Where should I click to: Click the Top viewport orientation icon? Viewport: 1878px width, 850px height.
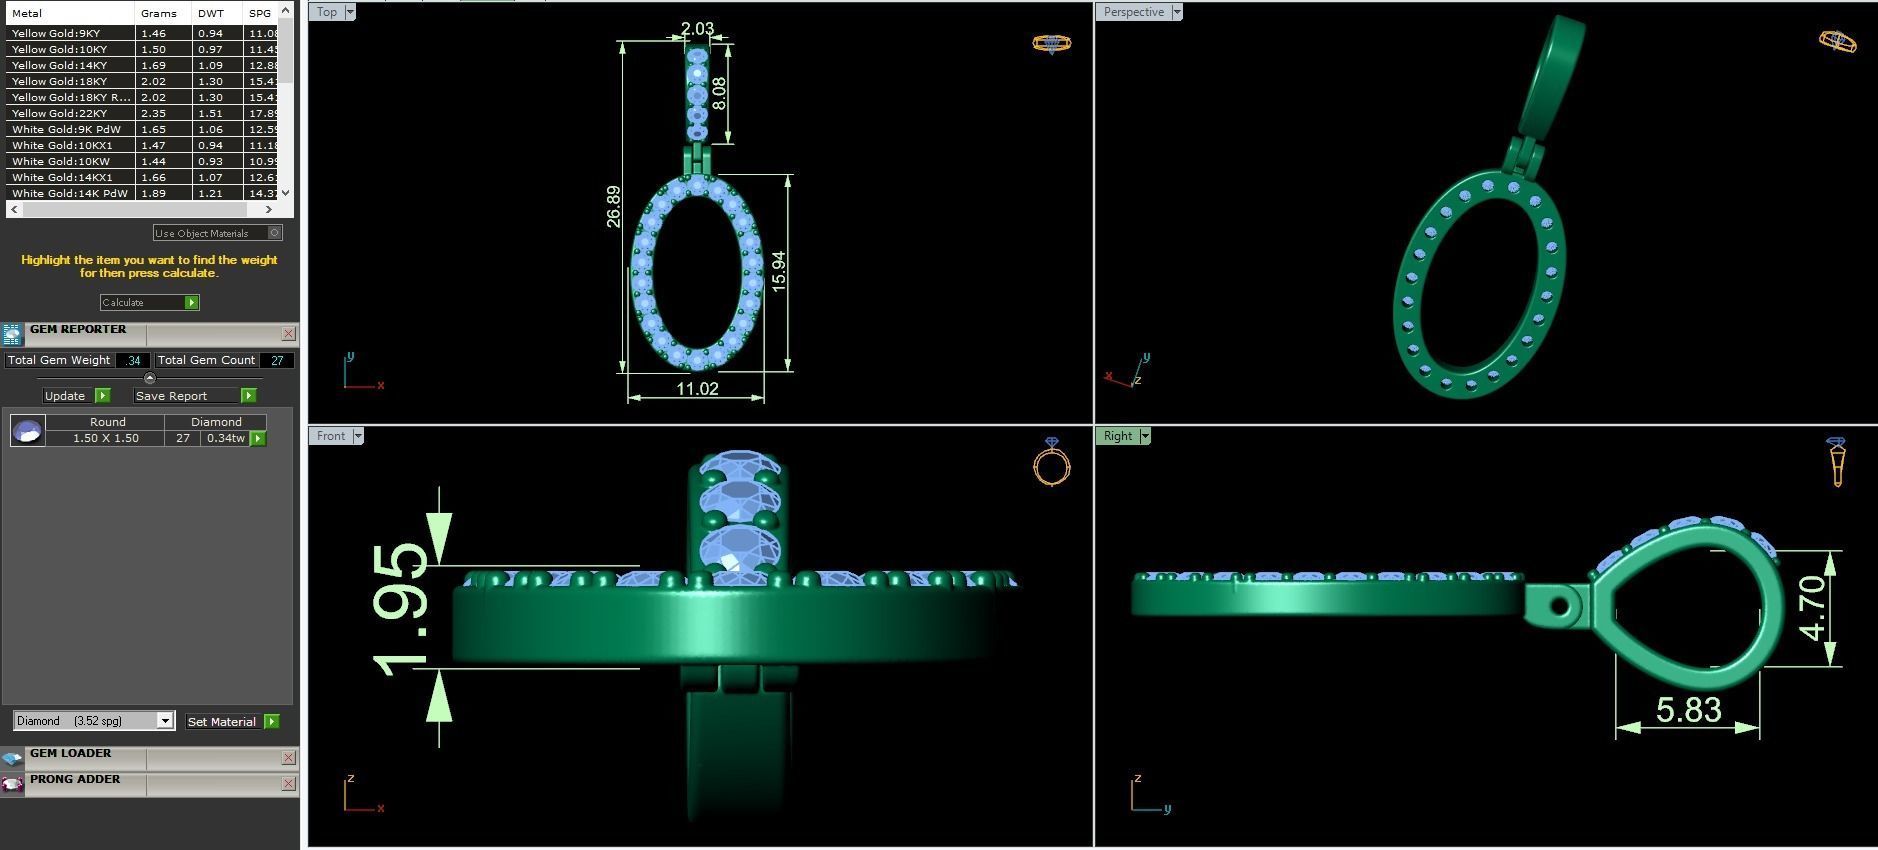pyautogui.click(x=1051, y=43)
